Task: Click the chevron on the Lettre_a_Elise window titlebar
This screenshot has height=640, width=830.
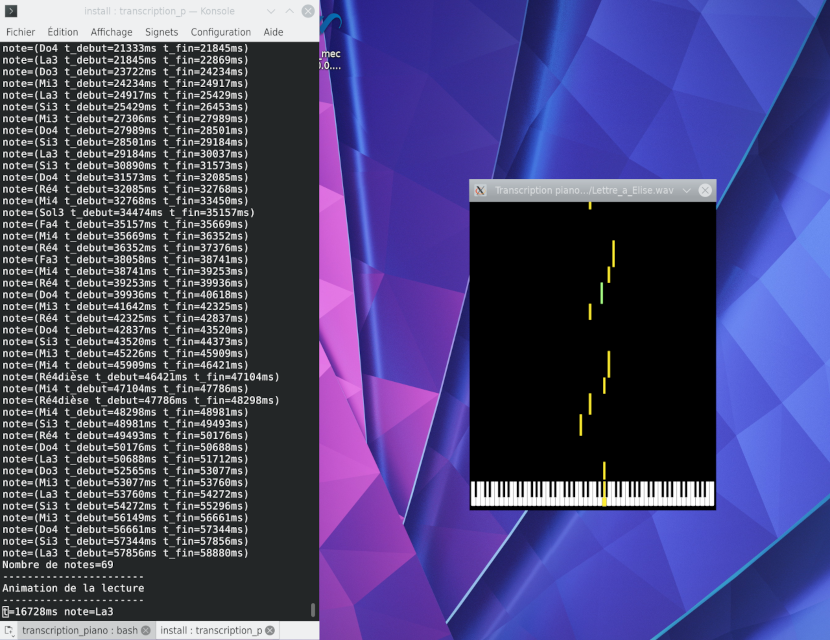Action: 686,190
